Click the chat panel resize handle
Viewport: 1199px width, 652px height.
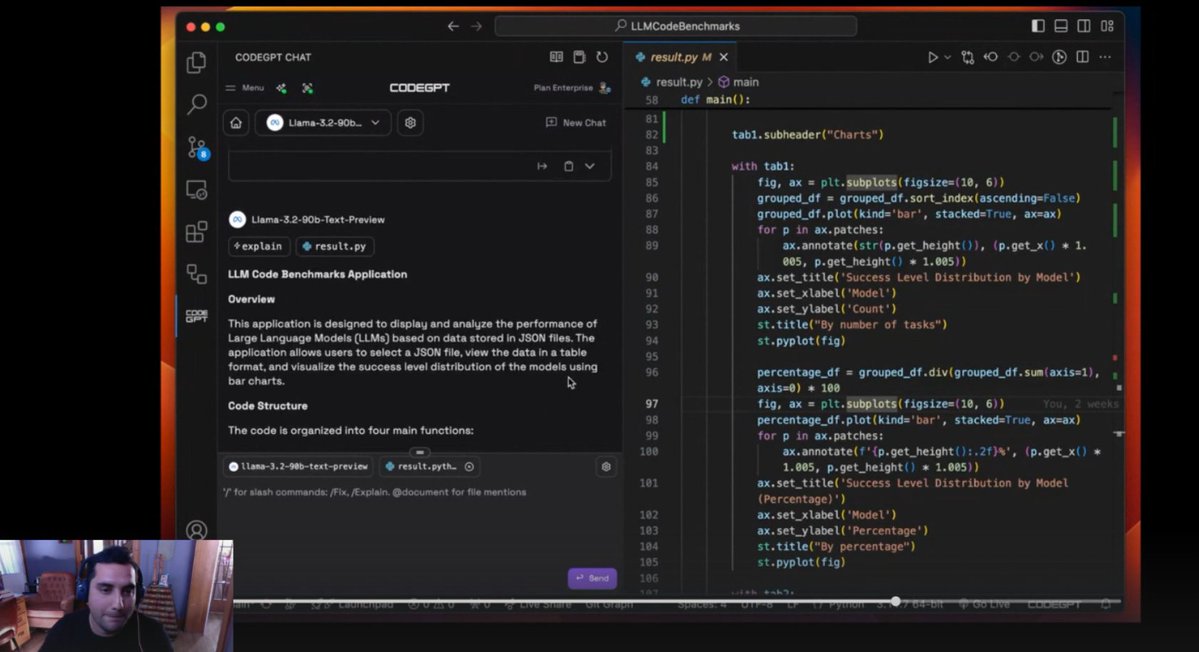[420, 452]
